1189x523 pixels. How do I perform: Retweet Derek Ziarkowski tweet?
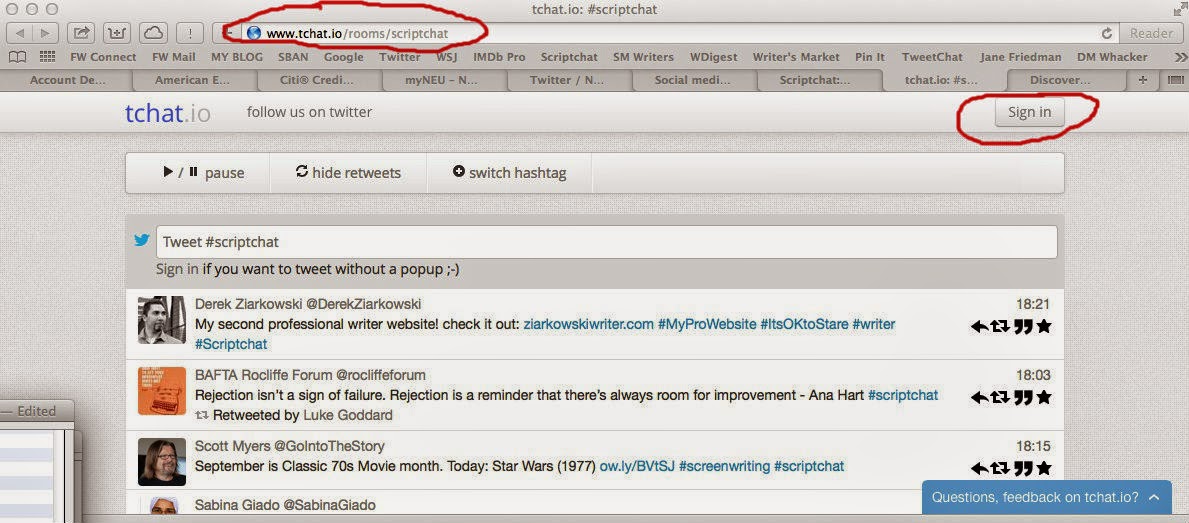(1001, 326)
